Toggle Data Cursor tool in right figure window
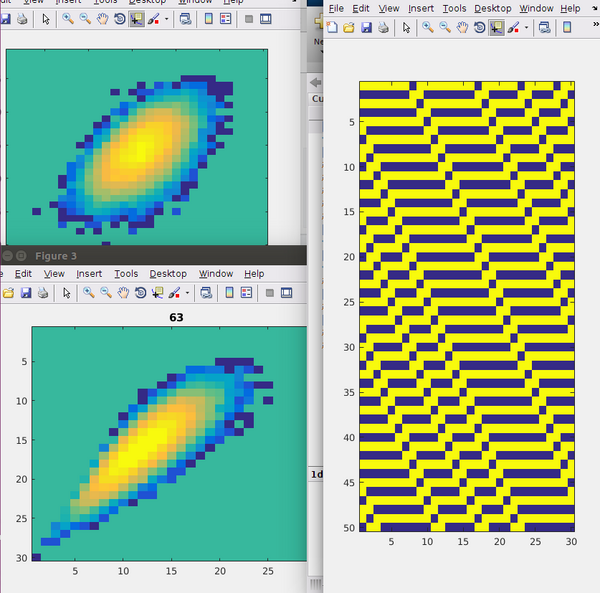 (496, 28)
